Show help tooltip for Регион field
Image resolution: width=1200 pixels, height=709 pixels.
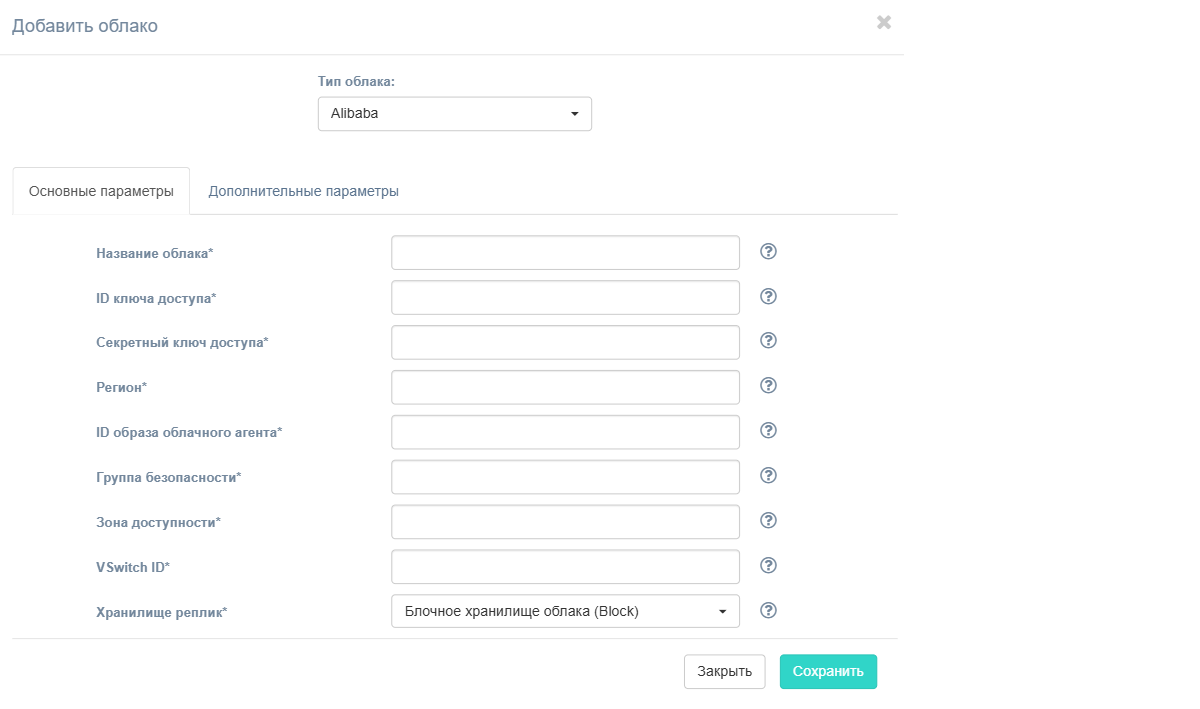(x=768, y=386)
